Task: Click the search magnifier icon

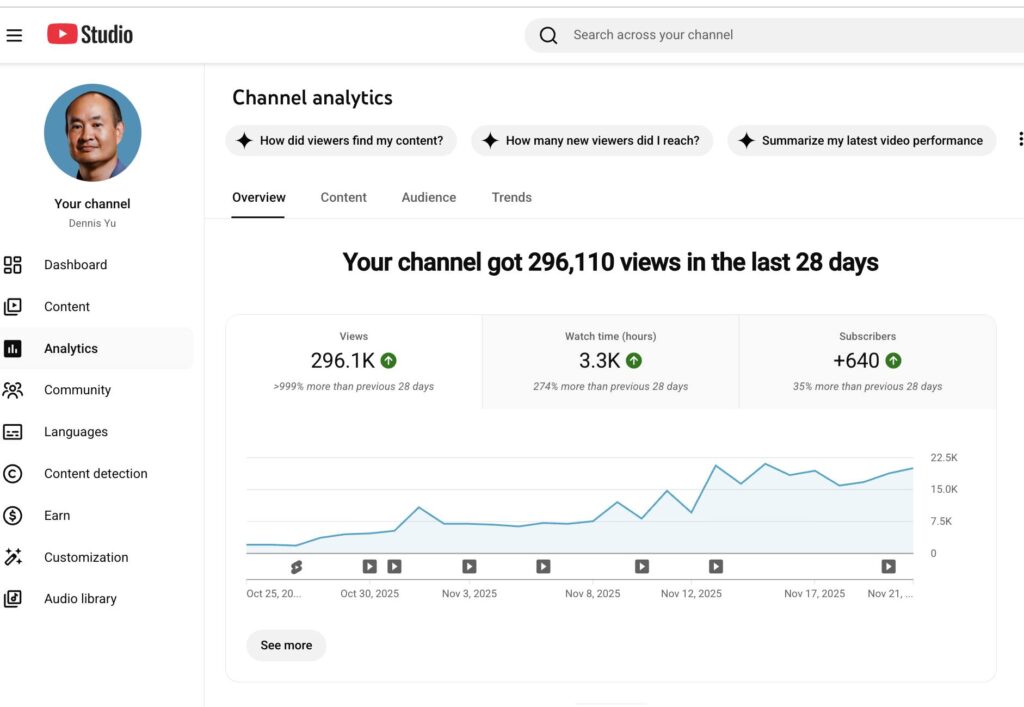Action: click(548, 36)
